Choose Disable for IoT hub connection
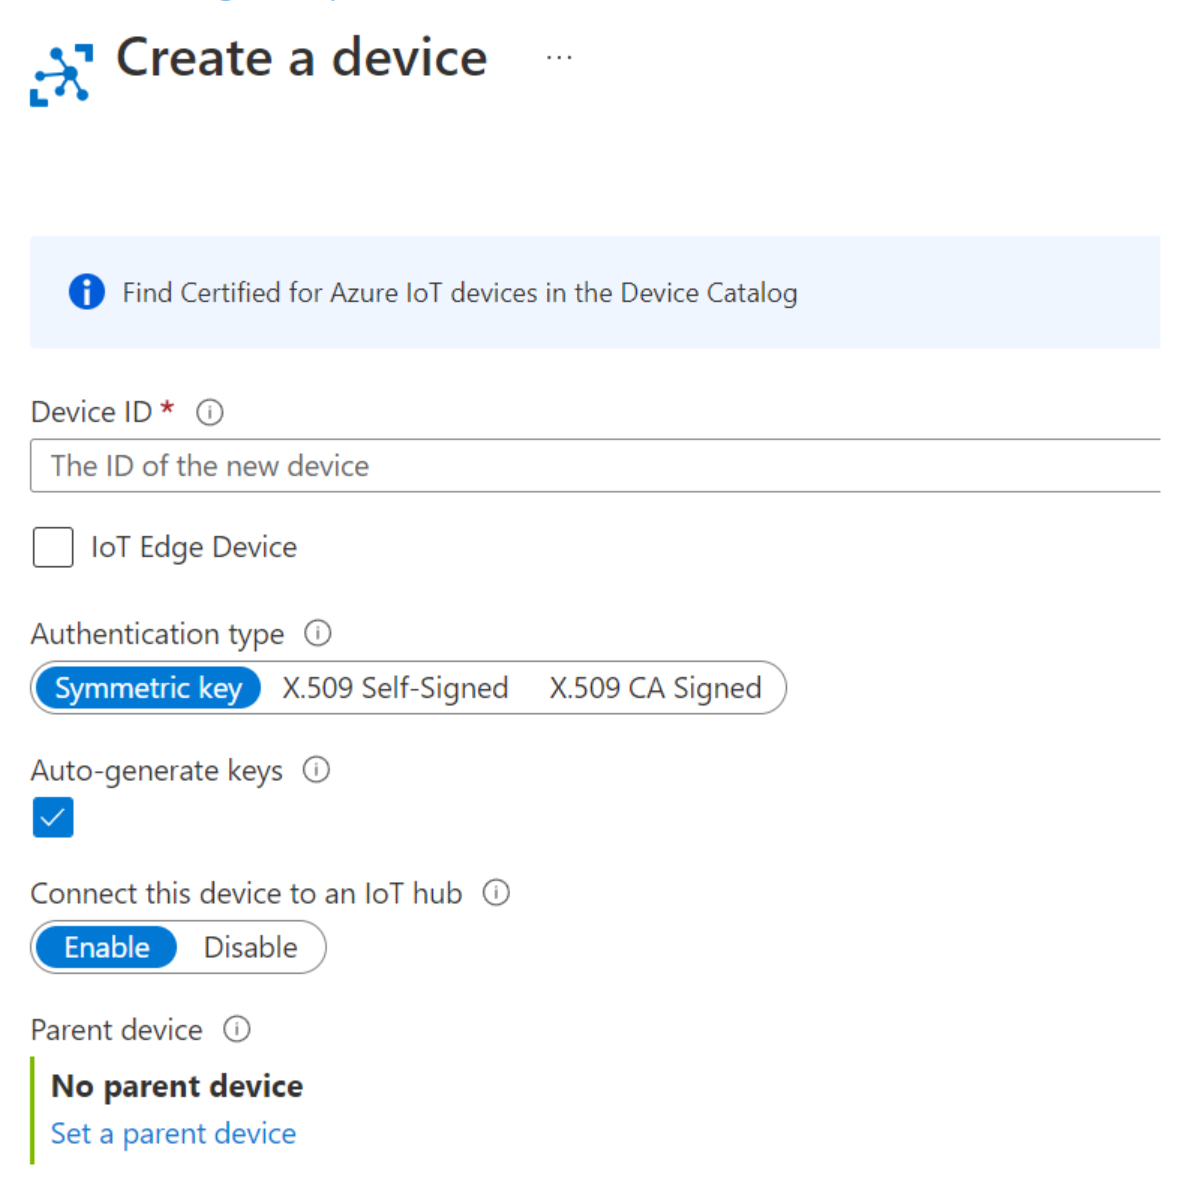Viewport: 1194px width, 1189px height. tap(251, 947)
